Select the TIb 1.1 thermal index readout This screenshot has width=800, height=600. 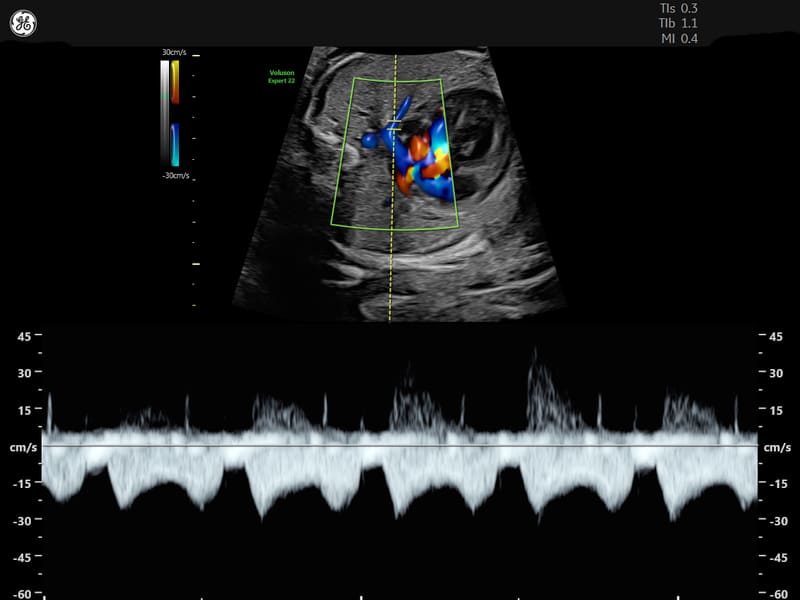pyautogui.click(x=679, y=23)
